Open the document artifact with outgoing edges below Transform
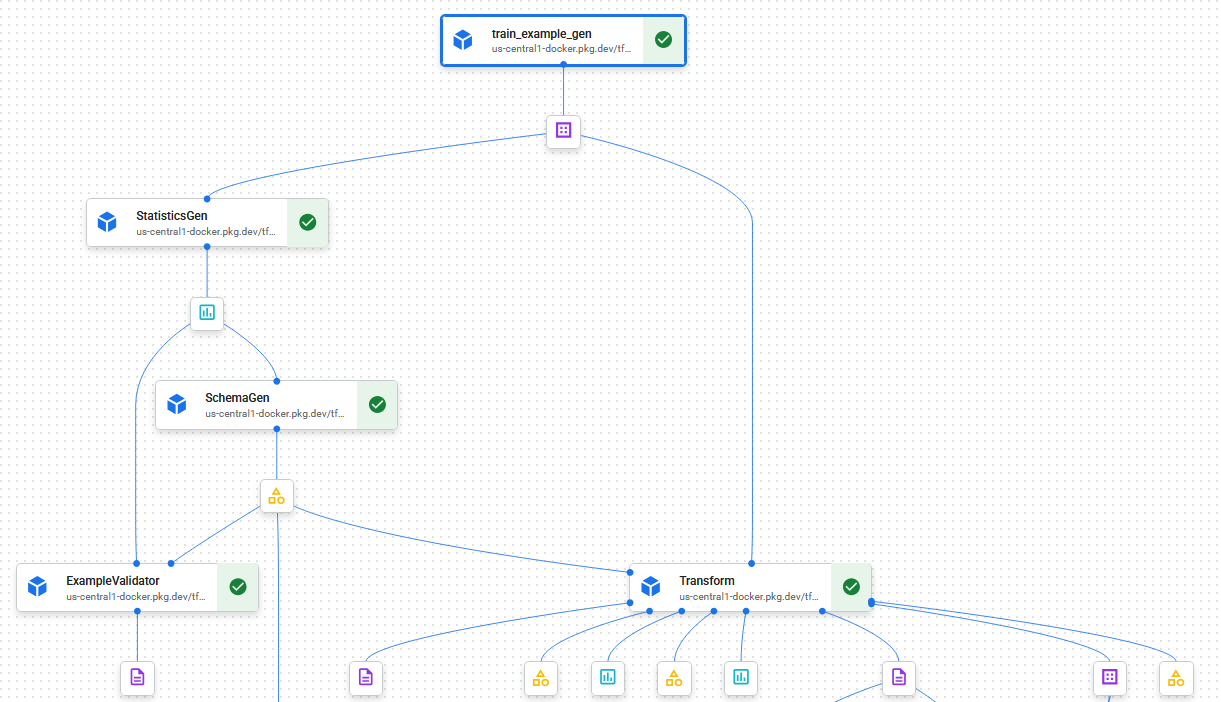The image size is (1221, 702). pos(898,677)
